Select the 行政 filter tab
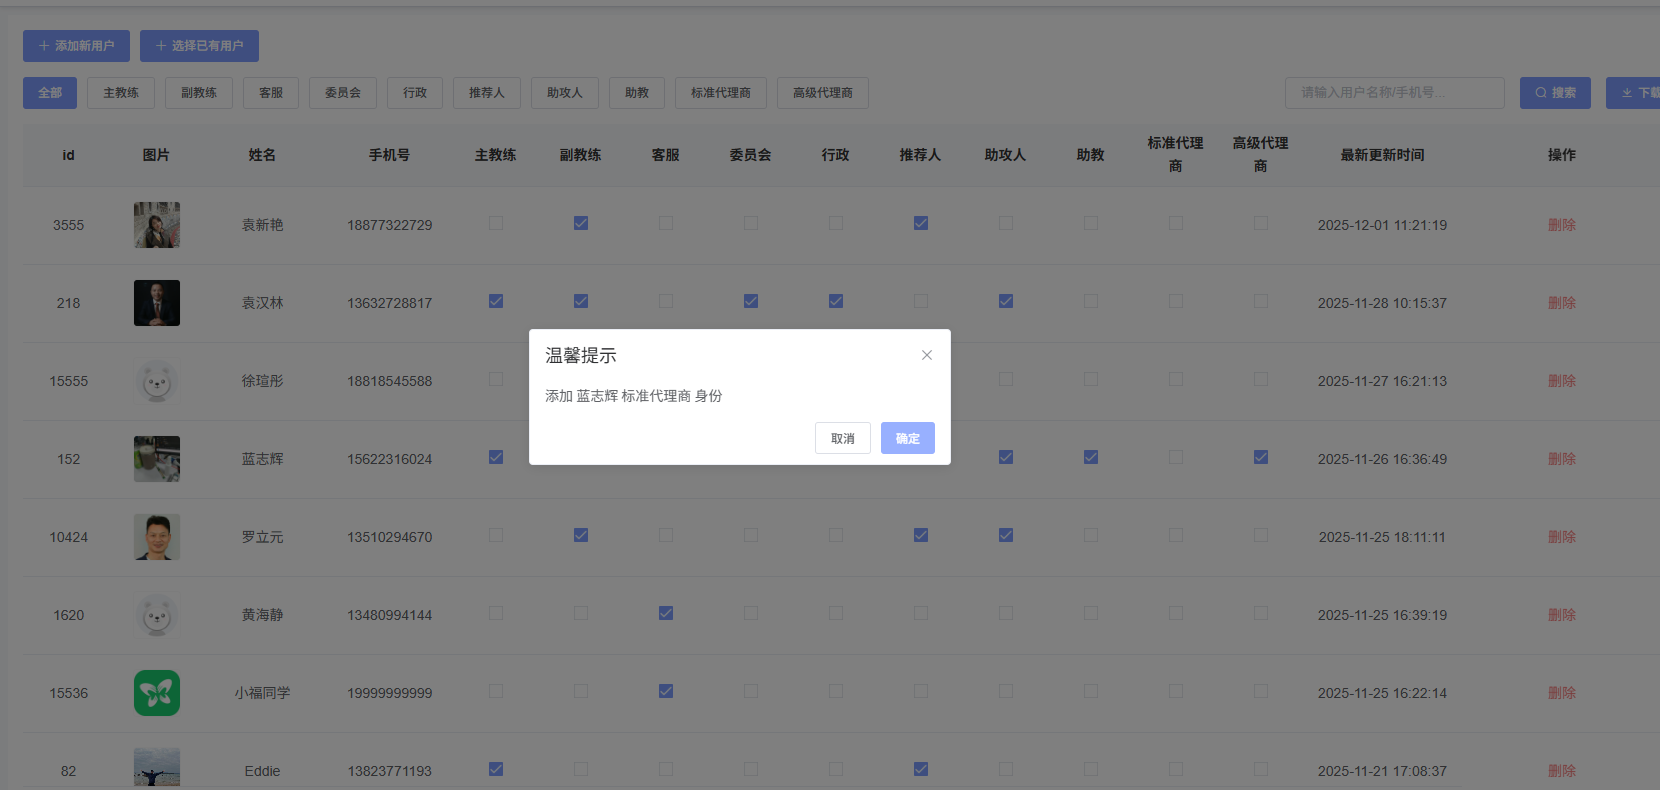The height and width of the screenshot is (790, 1660). click(415, 93)
